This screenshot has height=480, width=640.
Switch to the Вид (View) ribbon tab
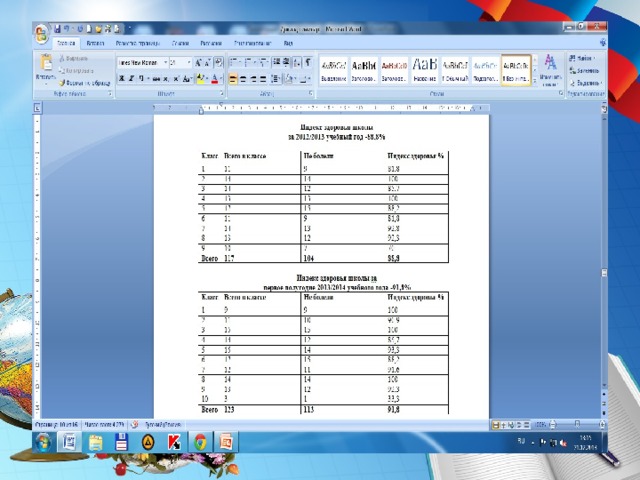point(288,43)
